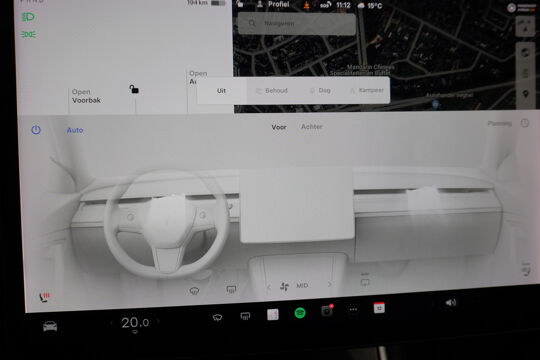
Task: Toggle front windshield defrost in bottom bar
Action: tap(217, 317)
